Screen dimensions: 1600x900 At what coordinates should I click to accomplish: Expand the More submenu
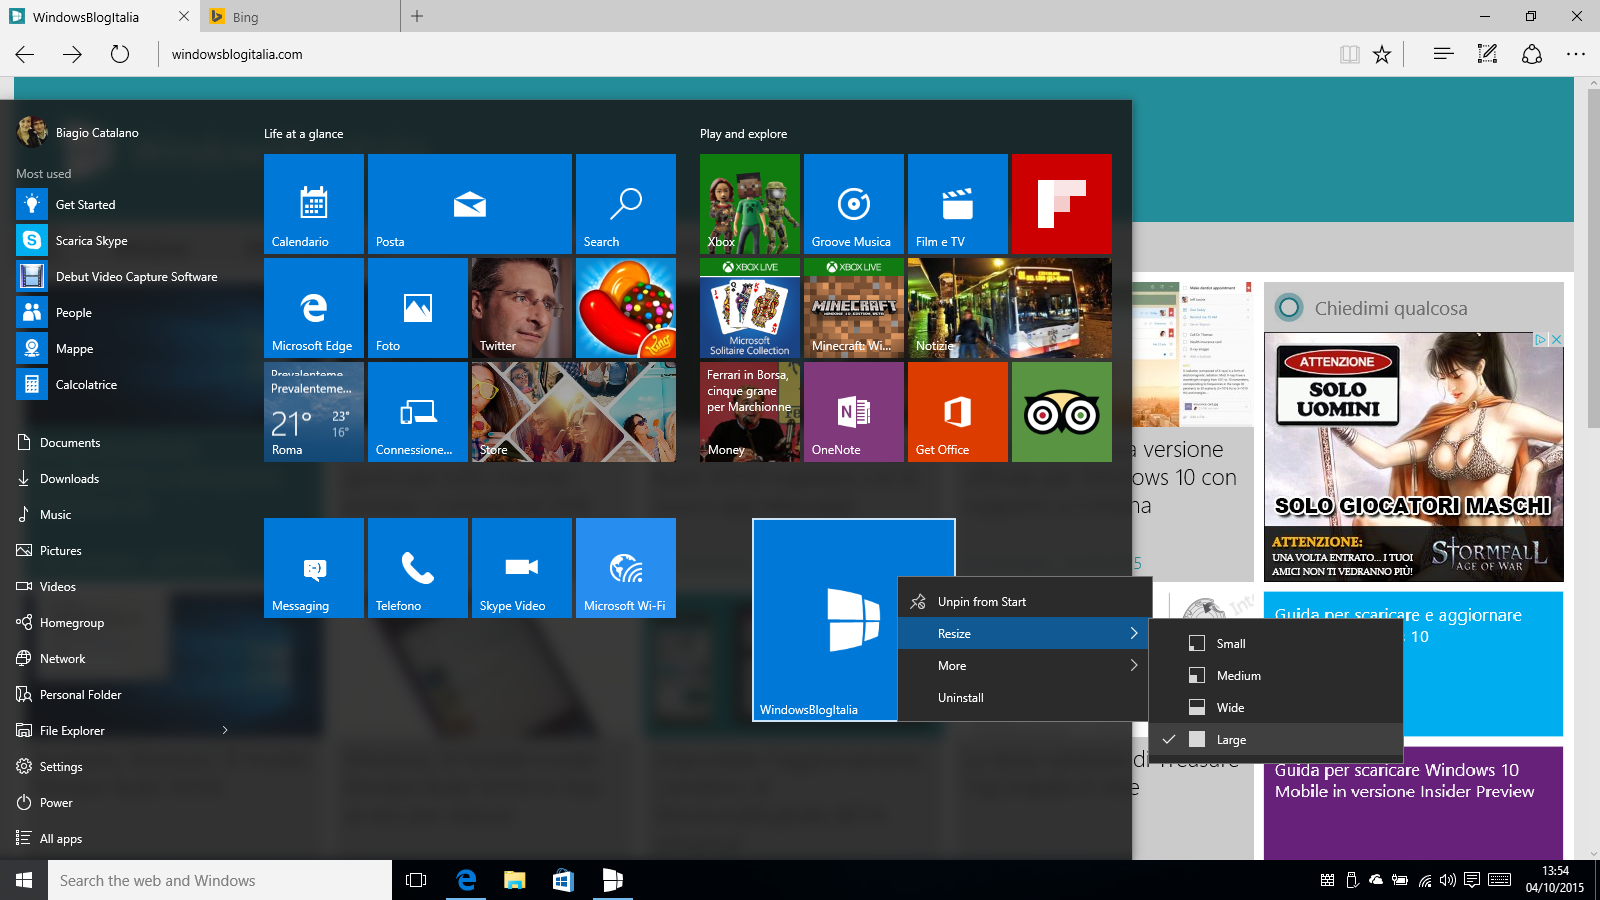[1023, 666]
